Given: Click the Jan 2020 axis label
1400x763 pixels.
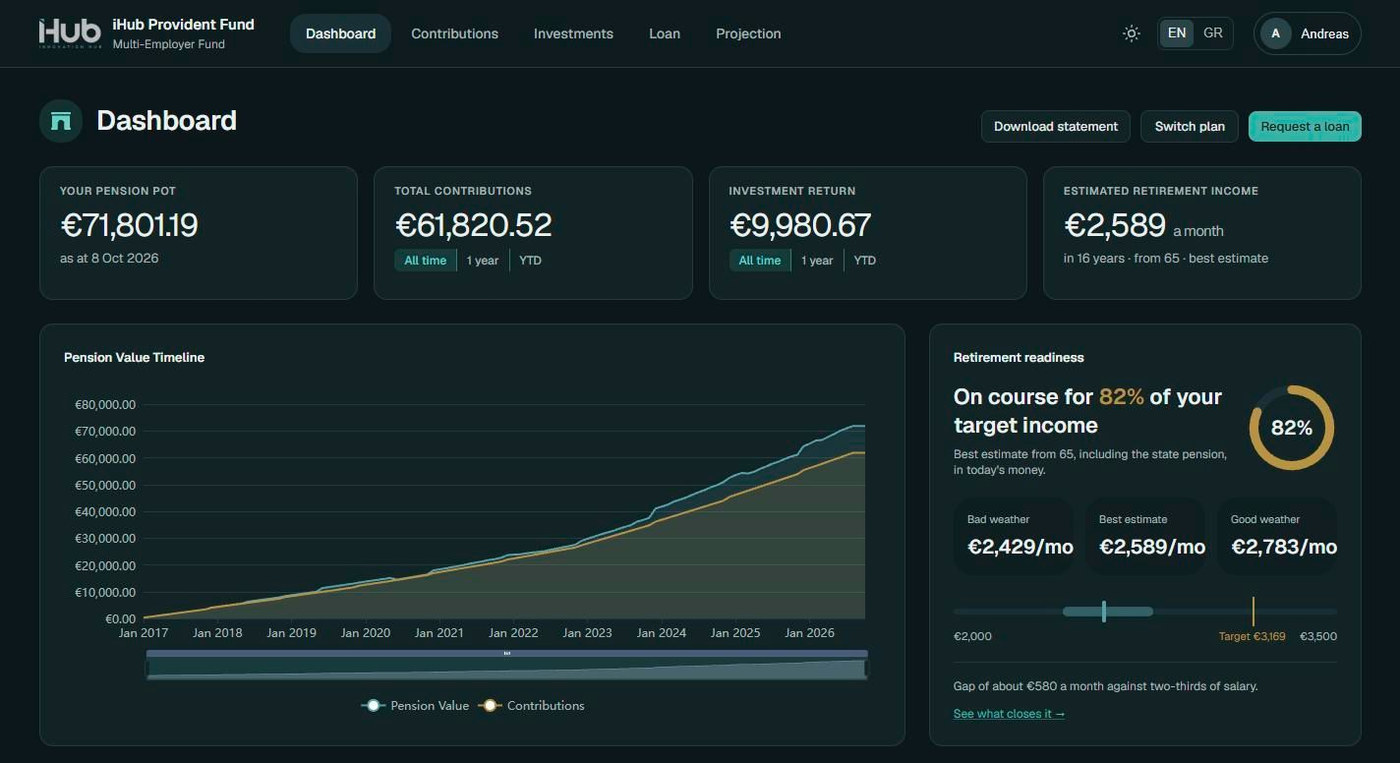Looking at the screenshot, I should click(x=365, y=633).
